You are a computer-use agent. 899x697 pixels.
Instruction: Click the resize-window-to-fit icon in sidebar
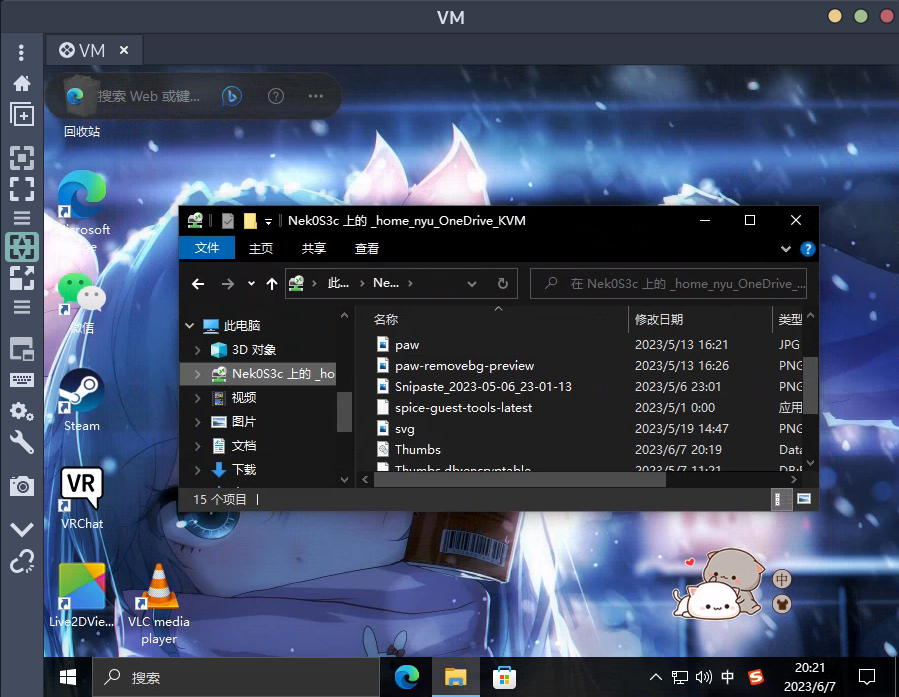coord(22,158)
